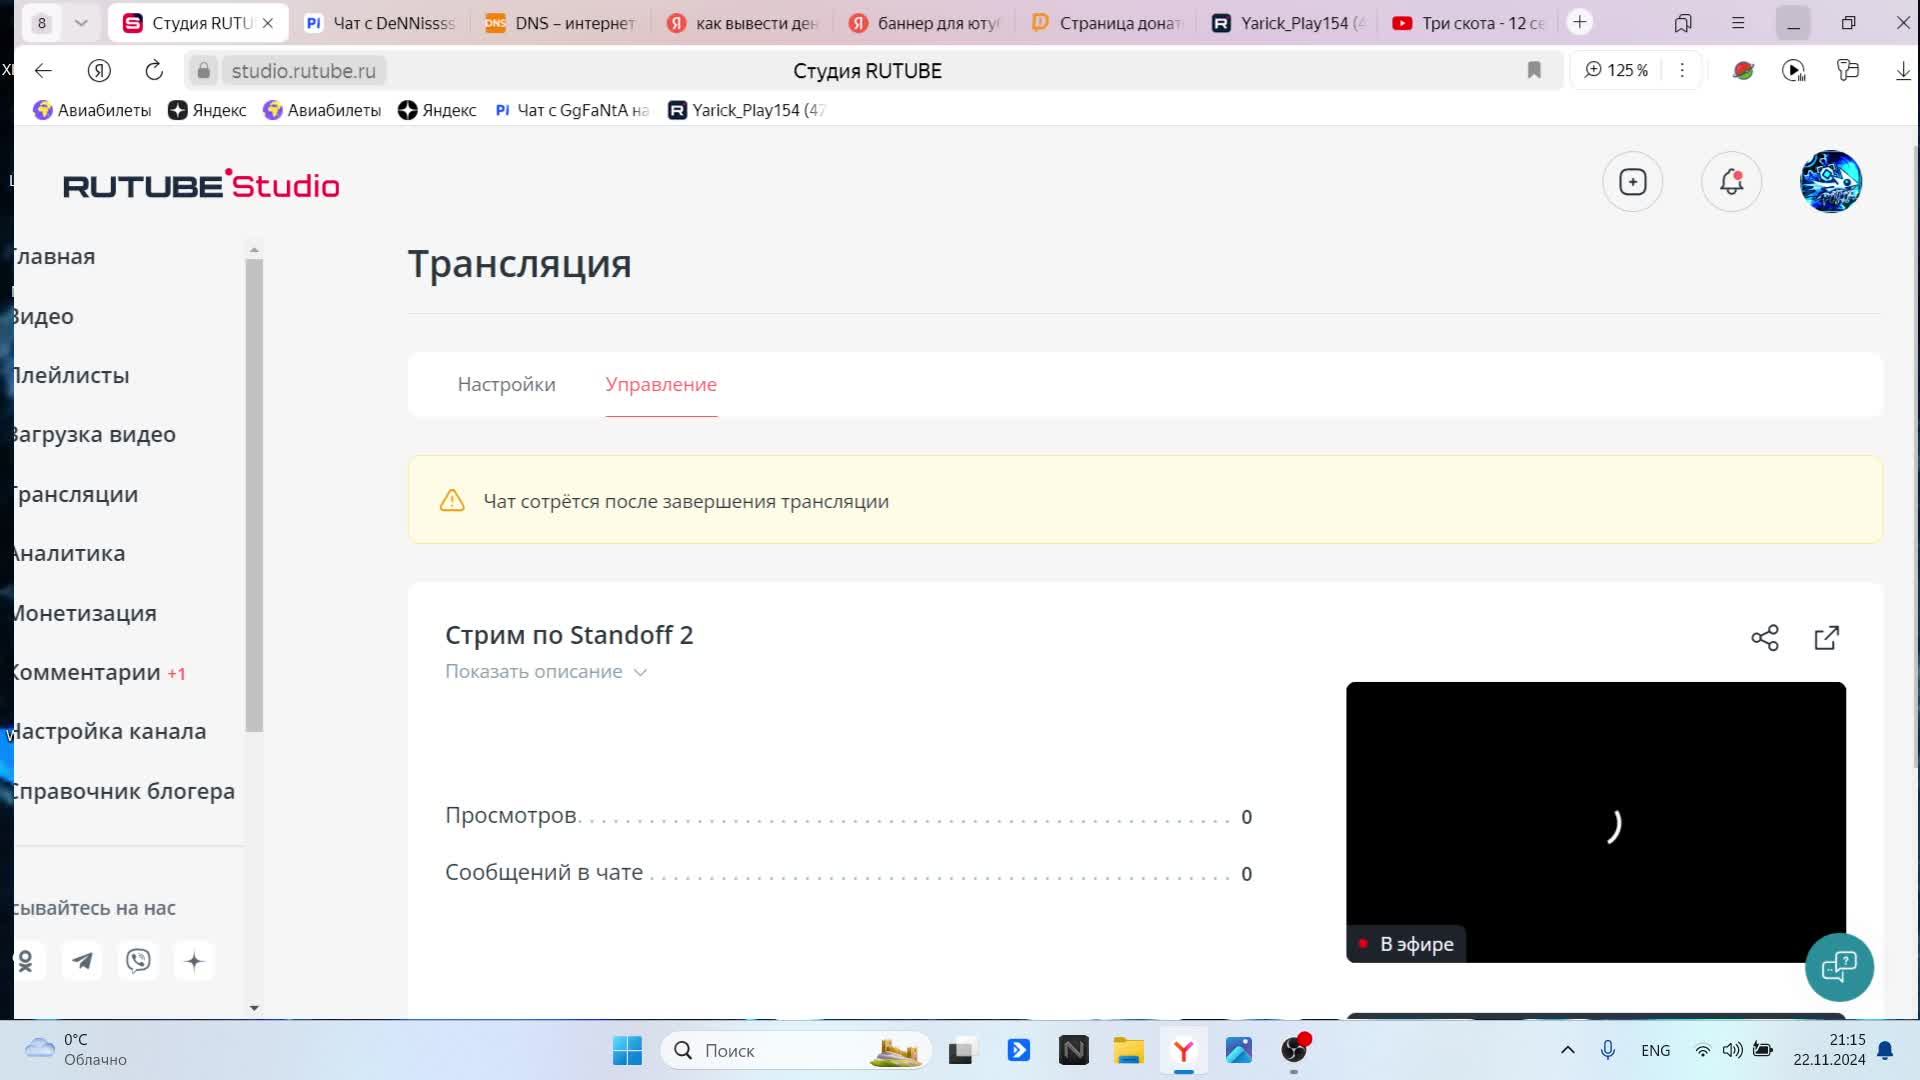Open the browser extensions collections icon

[1848, 70]
